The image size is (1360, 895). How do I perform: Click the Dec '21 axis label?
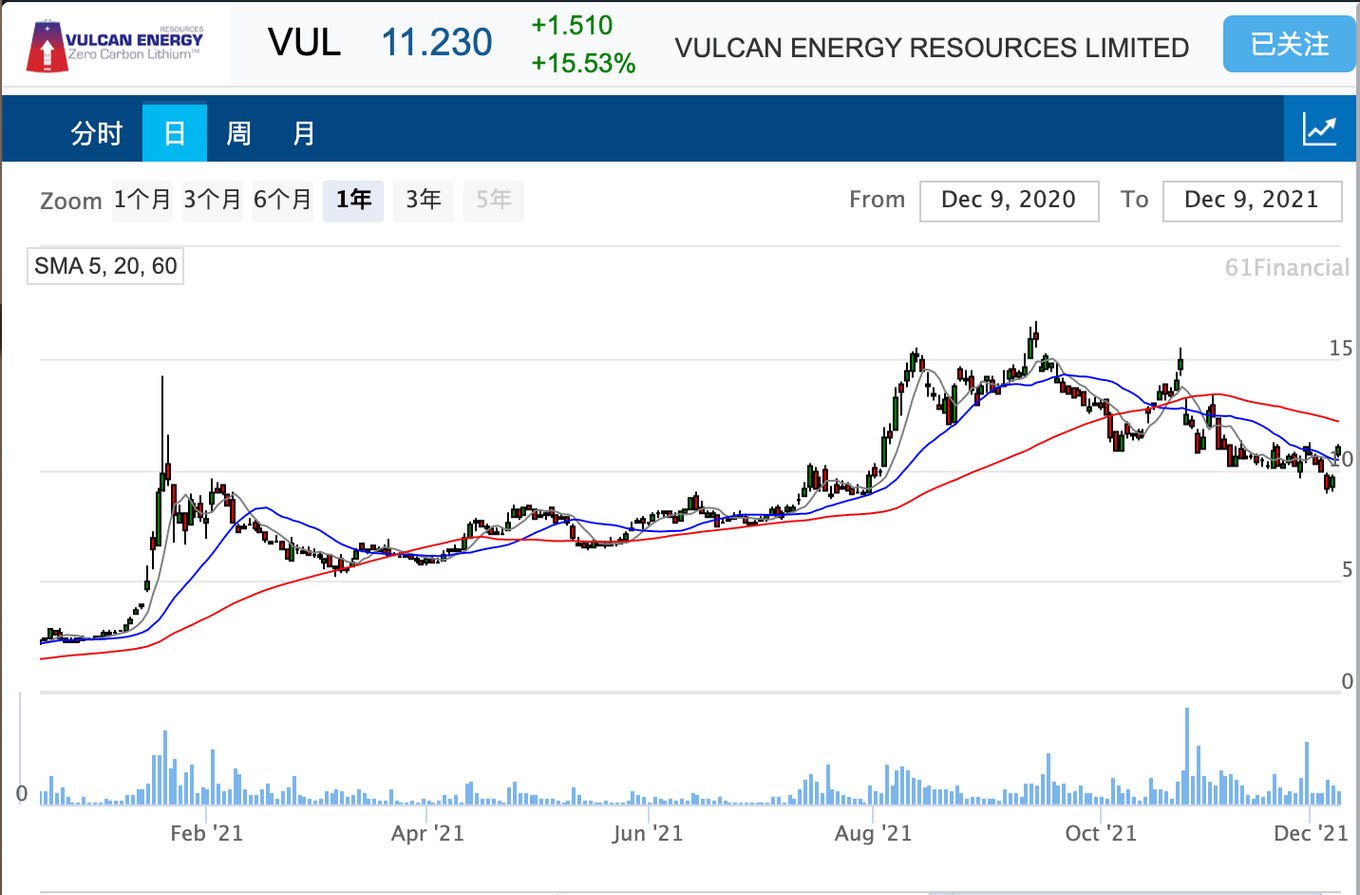(1312, 833)
